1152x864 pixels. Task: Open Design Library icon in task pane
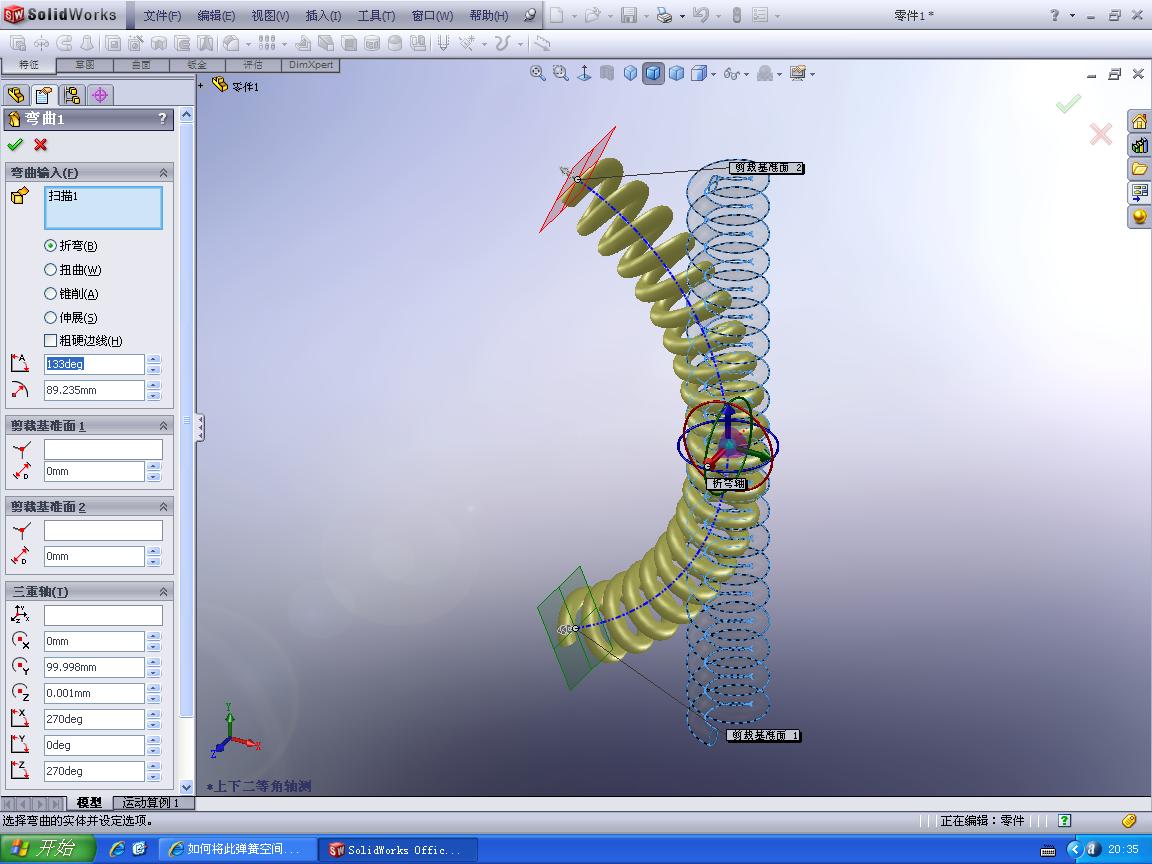[1139, 145]
